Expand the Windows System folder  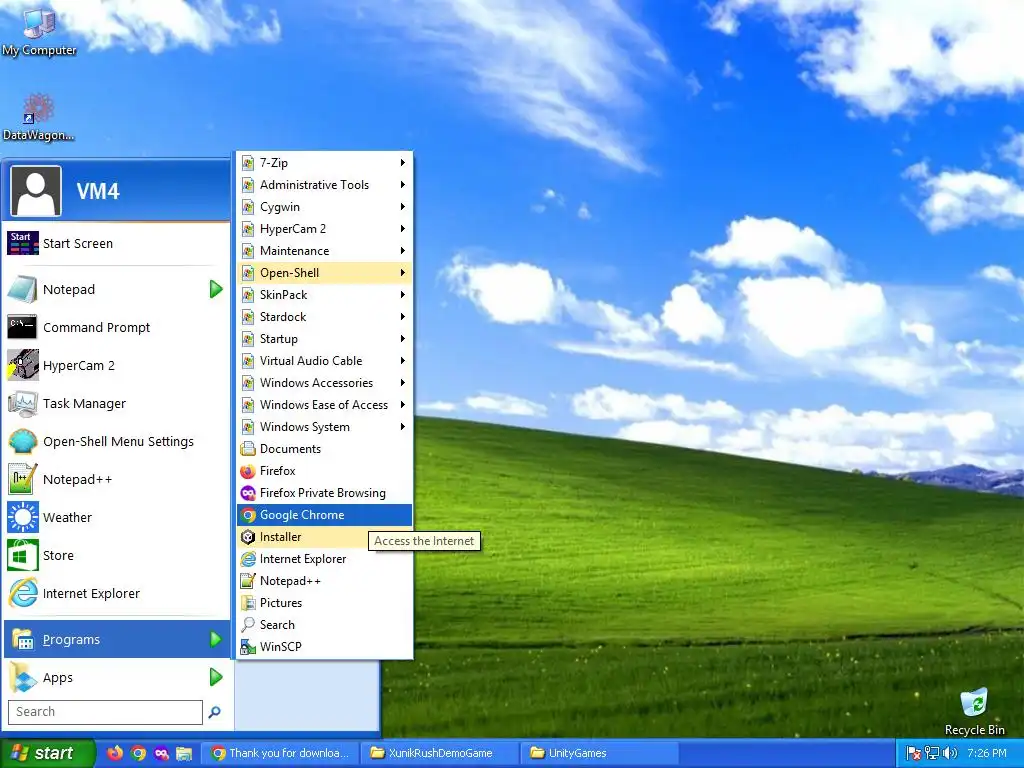[325, 426]
